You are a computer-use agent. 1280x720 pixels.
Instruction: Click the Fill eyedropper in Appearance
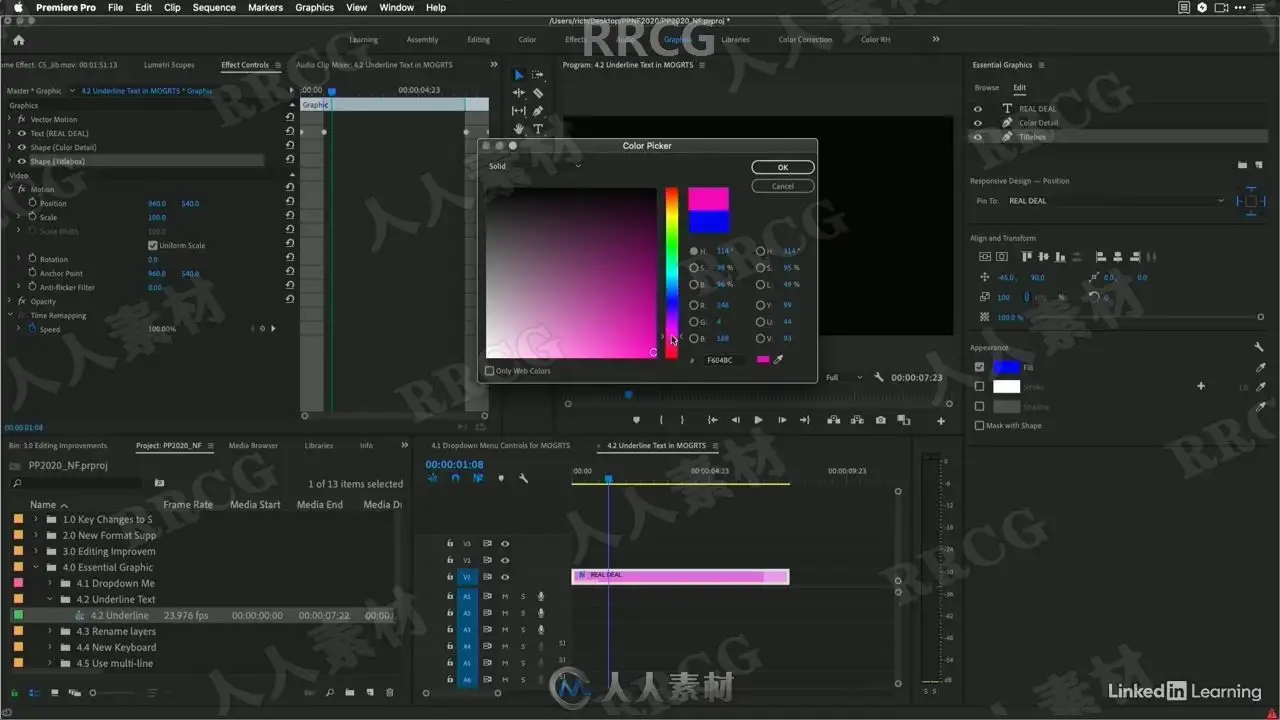tap(1260, 368)
